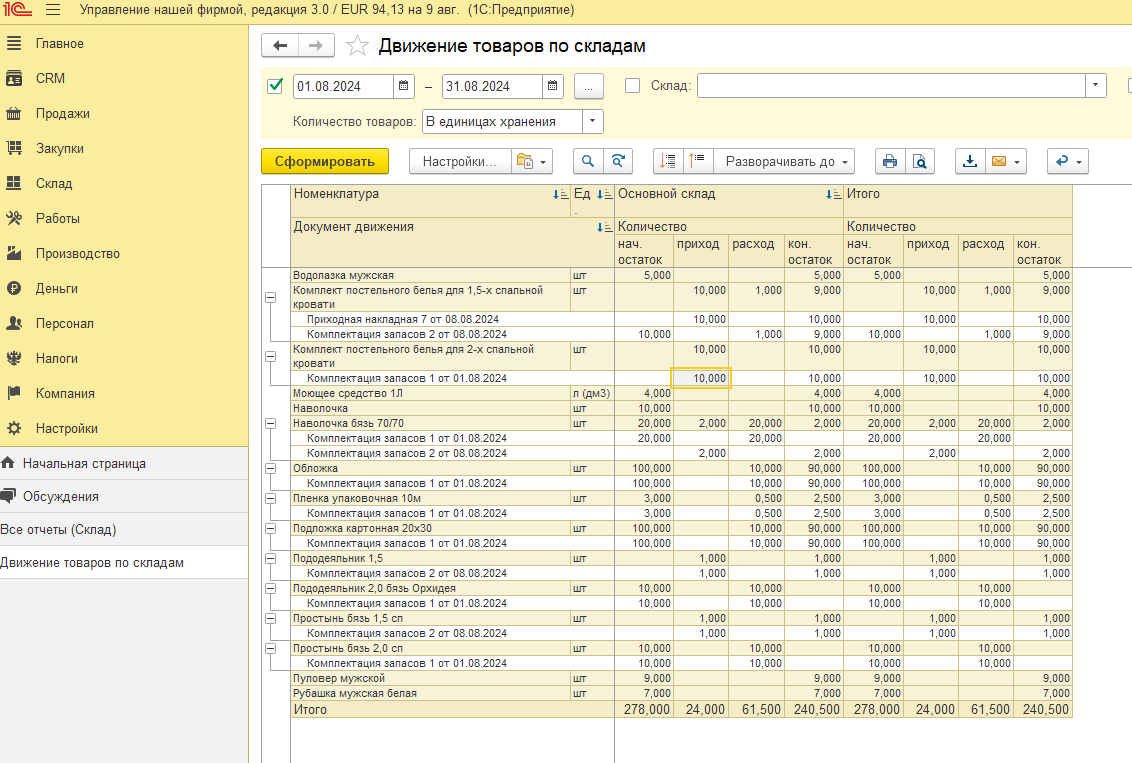The width and height of the screenshot is (1132, 763).
Task: Click the Сформировать button
Action: click(325, 161)
